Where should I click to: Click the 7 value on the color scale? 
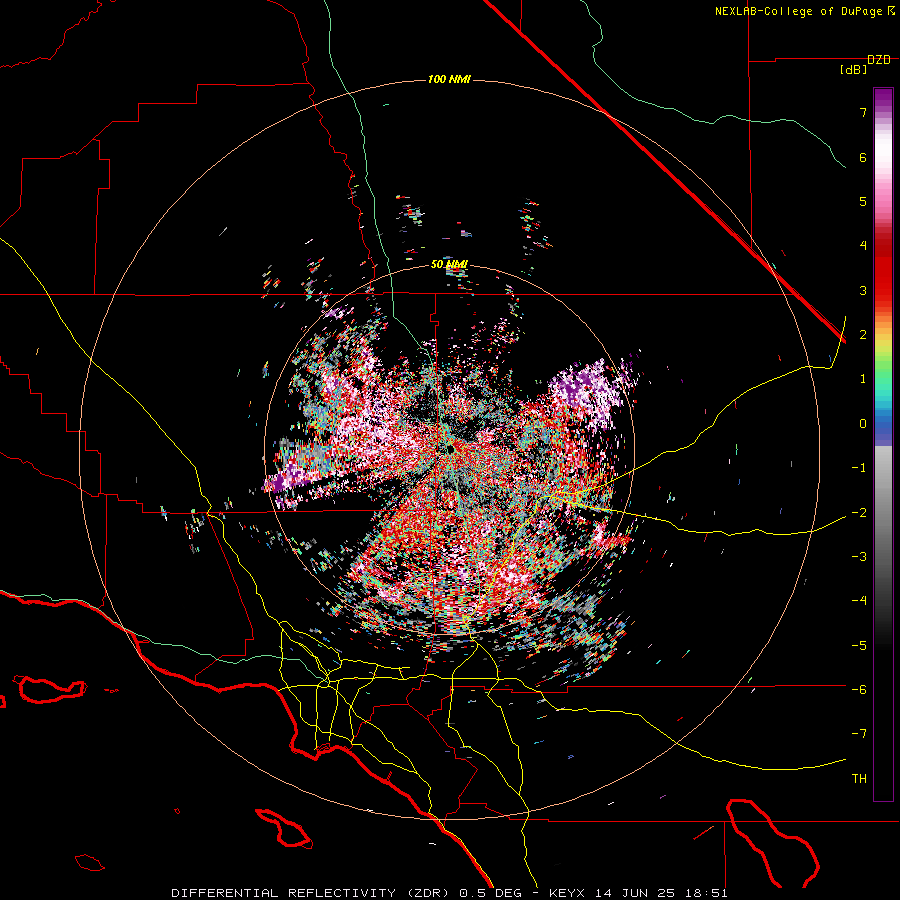863,112
